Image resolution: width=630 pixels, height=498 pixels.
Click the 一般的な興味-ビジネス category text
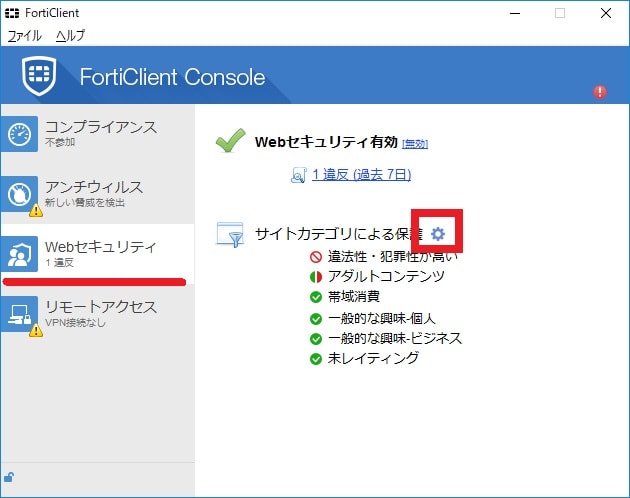coord(395,338)
